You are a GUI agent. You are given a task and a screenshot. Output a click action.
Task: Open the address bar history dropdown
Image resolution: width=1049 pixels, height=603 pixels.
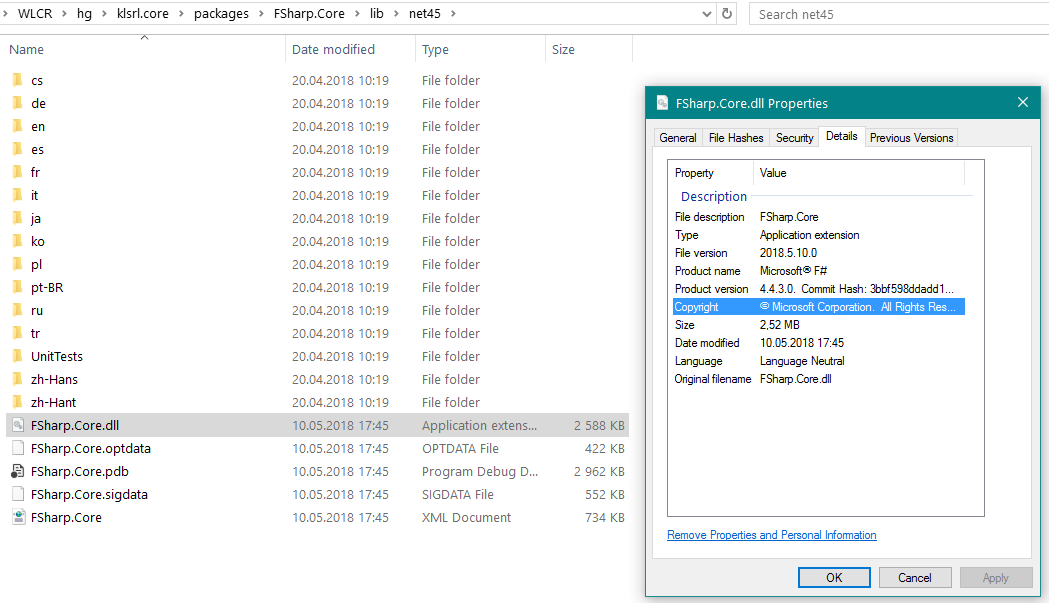pyautogui.click(x=706, y=13)
